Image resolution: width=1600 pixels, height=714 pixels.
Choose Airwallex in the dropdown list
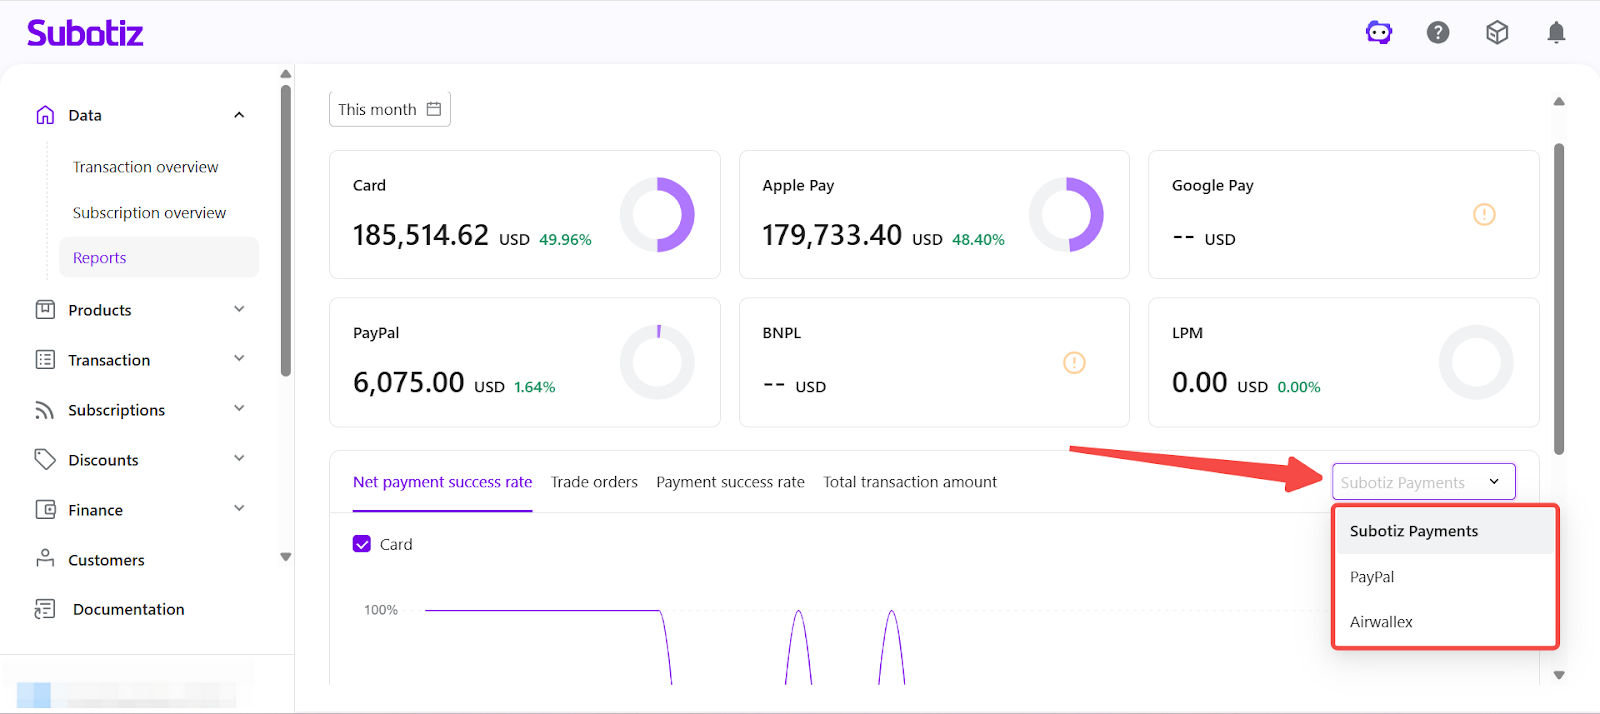click(1381, 622)
